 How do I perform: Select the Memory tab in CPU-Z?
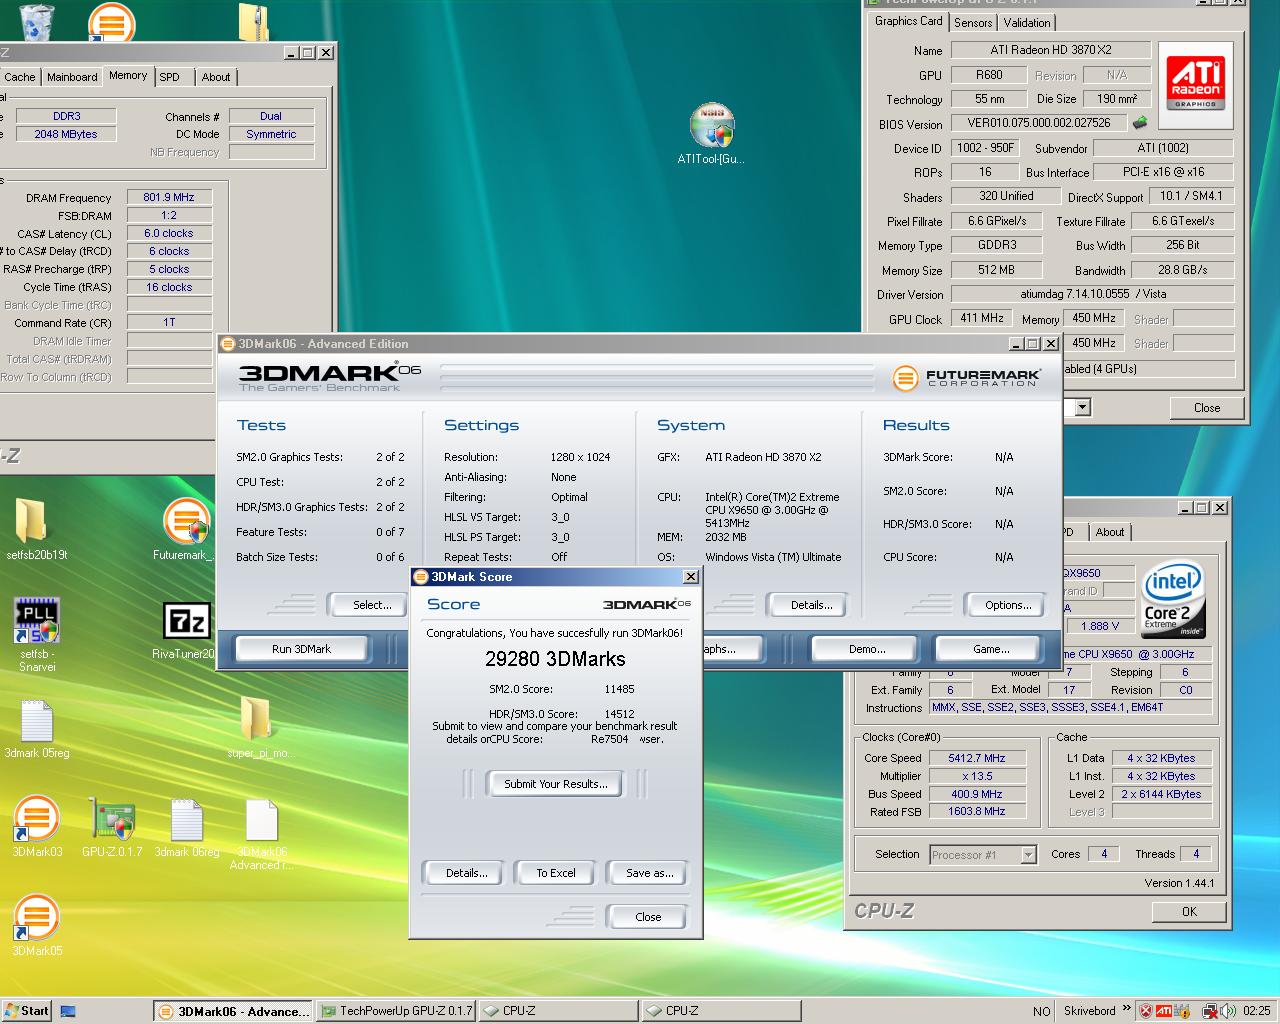128,76
